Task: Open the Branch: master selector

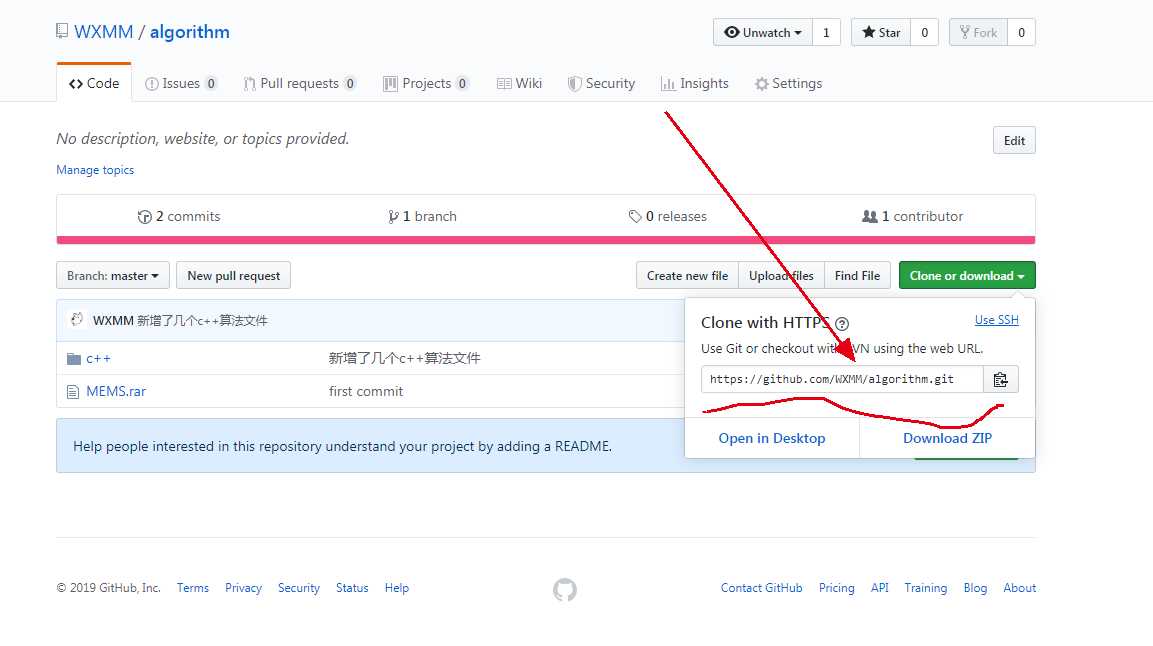Action: point(113,276)
